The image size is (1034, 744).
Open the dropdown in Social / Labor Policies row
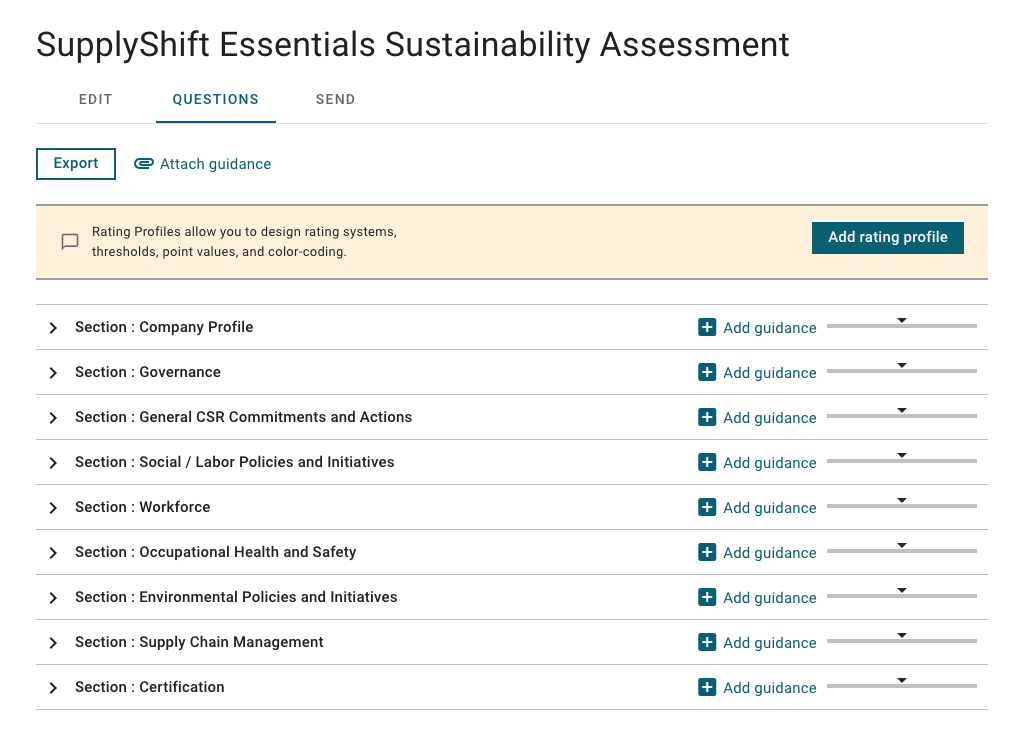pyautogui.click(x=901, y=457)
